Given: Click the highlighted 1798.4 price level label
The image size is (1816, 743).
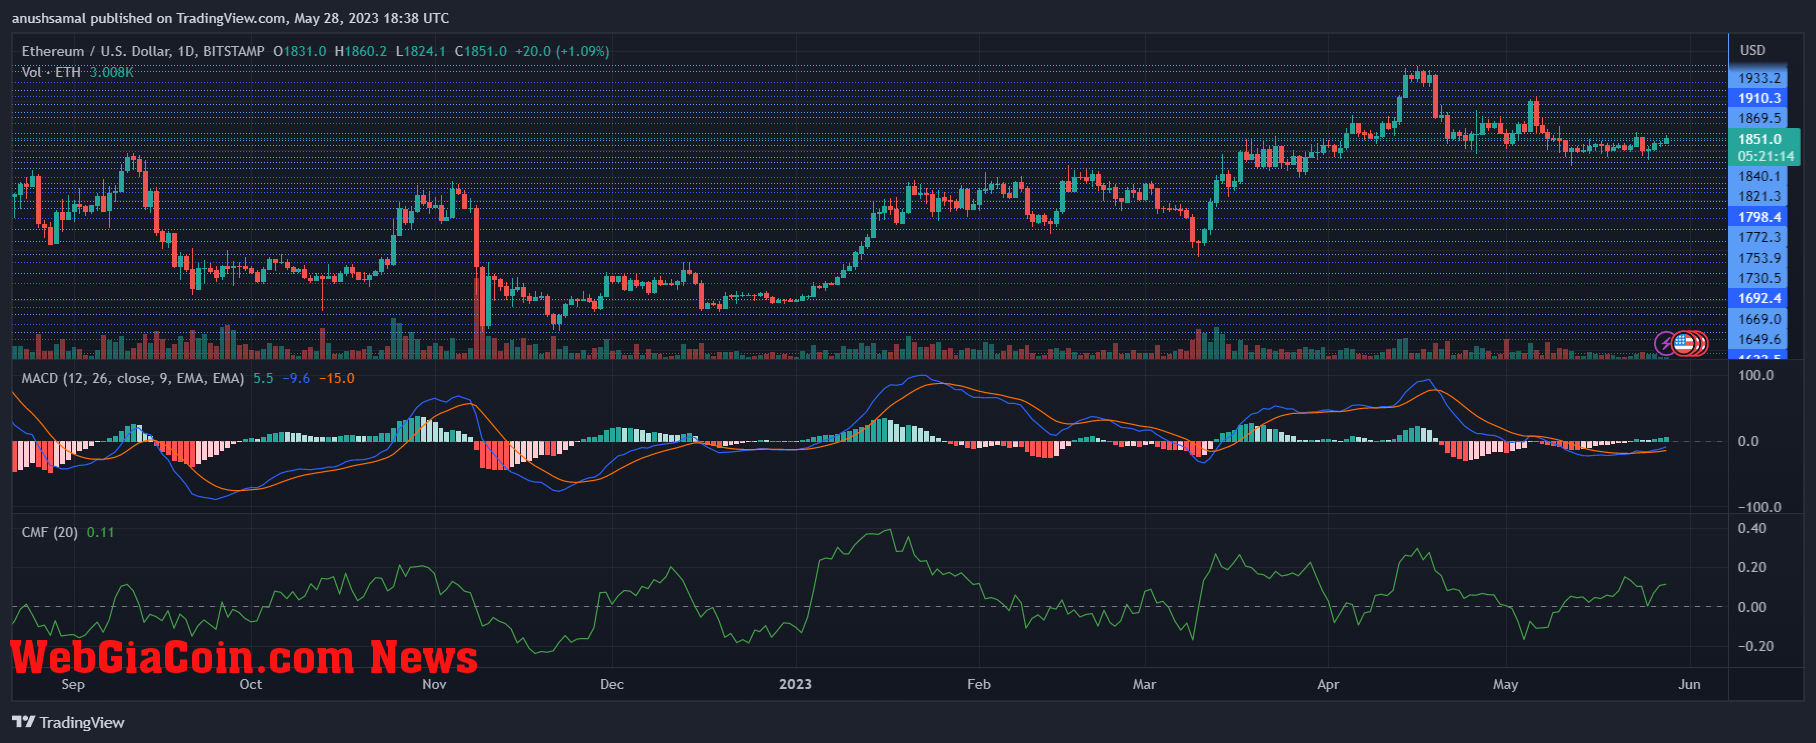Looking at the screenshot, I should click(1759, 217).
